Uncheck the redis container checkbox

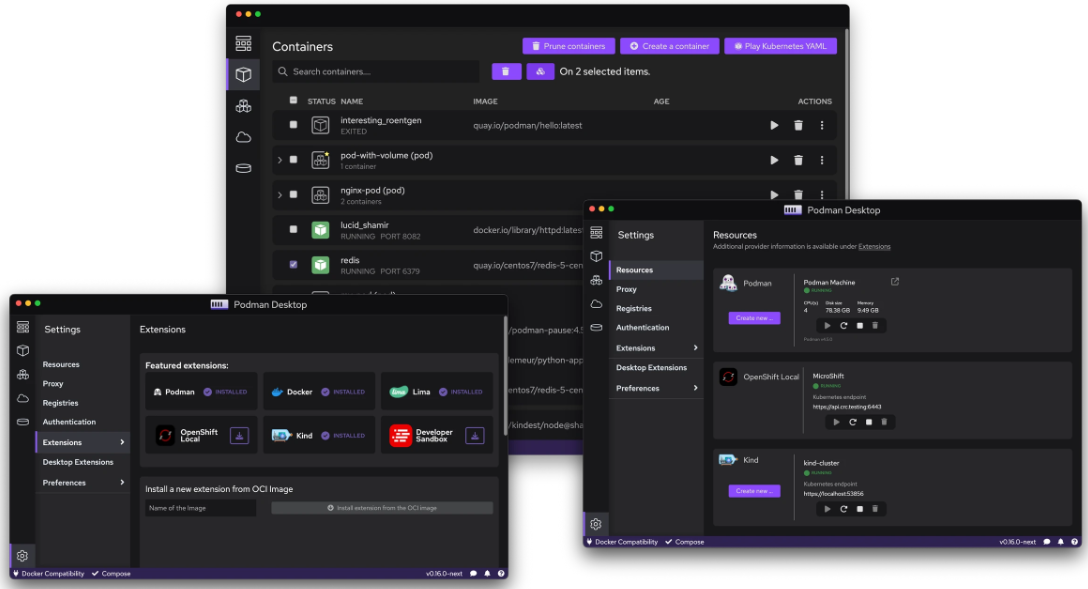294,264
